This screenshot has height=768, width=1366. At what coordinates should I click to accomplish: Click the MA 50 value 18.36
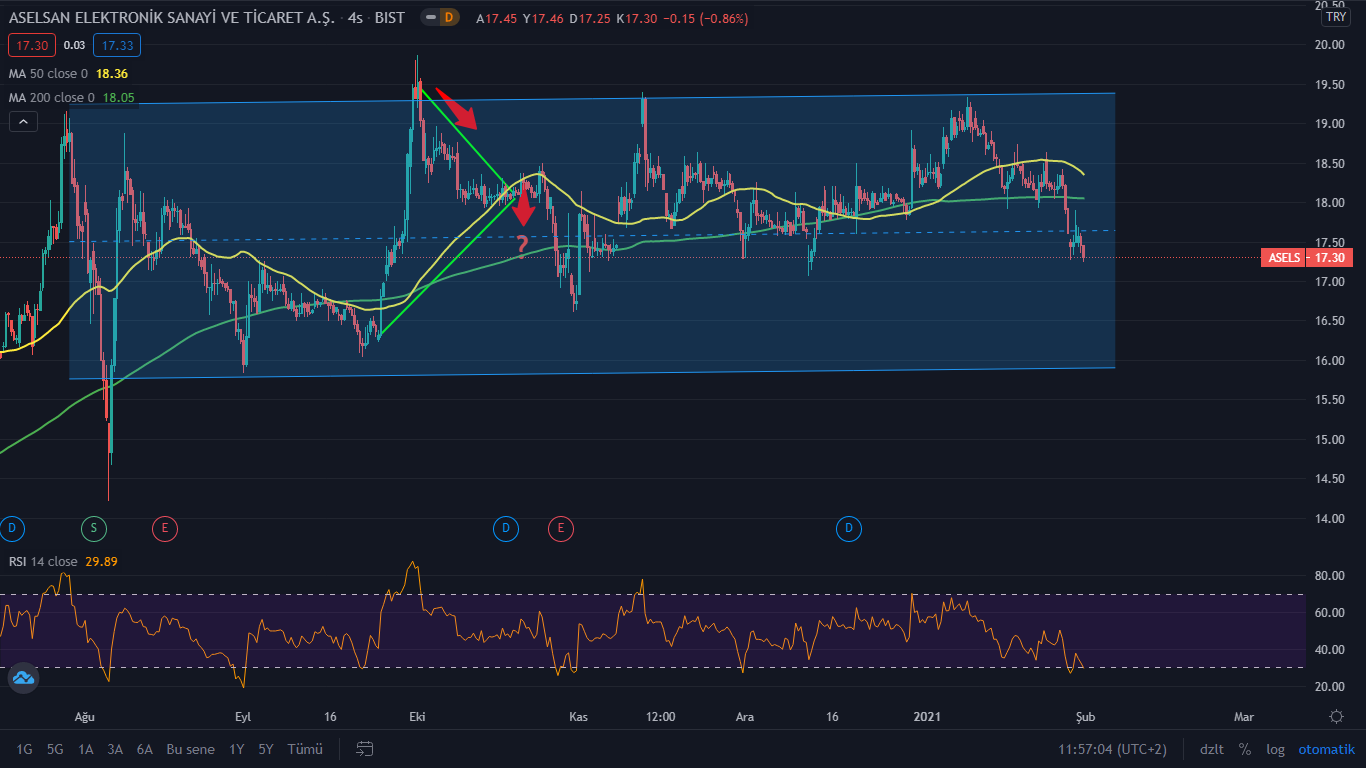pos(112,73)
